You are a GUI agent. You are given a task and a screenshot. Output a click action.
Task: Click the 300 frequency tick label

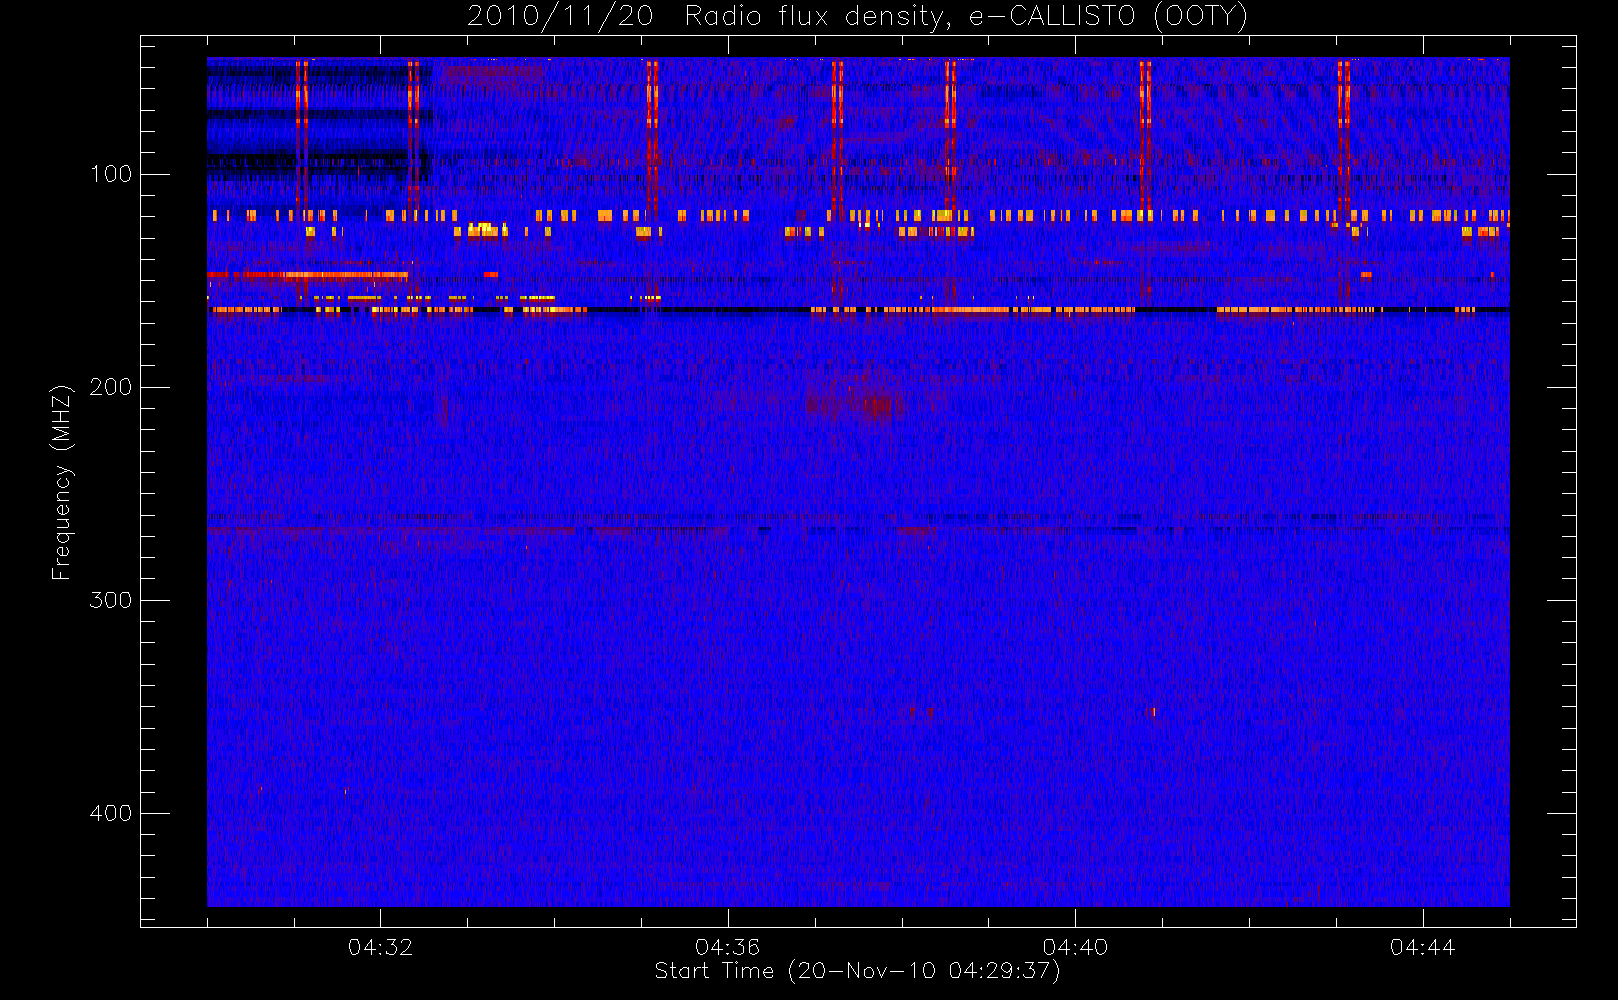pyautogui.click(x=110, y=600)
